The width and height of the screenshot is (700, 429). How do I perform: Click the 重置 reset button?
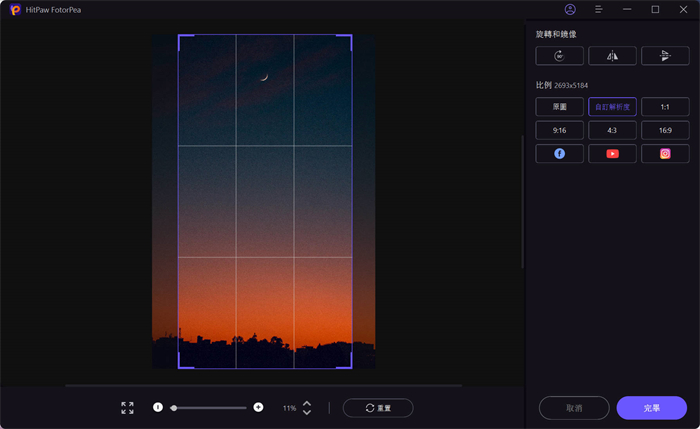[378, 408]
